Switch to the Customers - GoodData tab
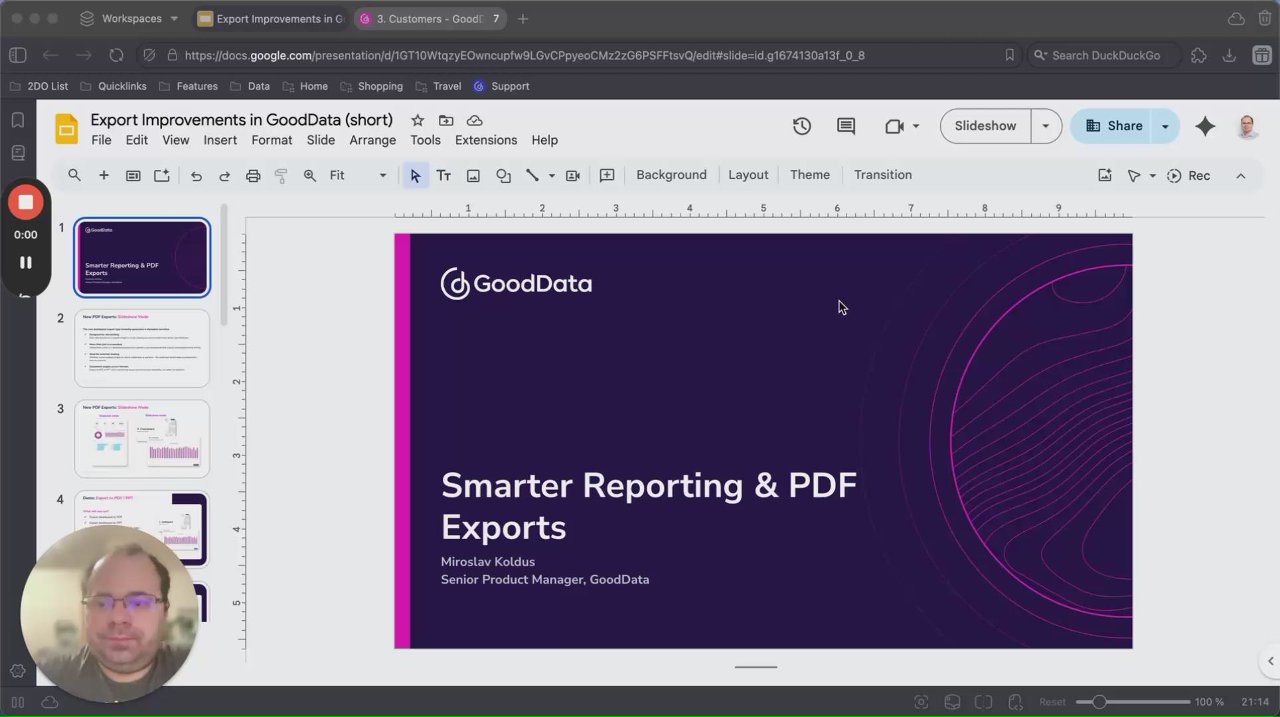 pyautogui.click(x=430, y=18)
